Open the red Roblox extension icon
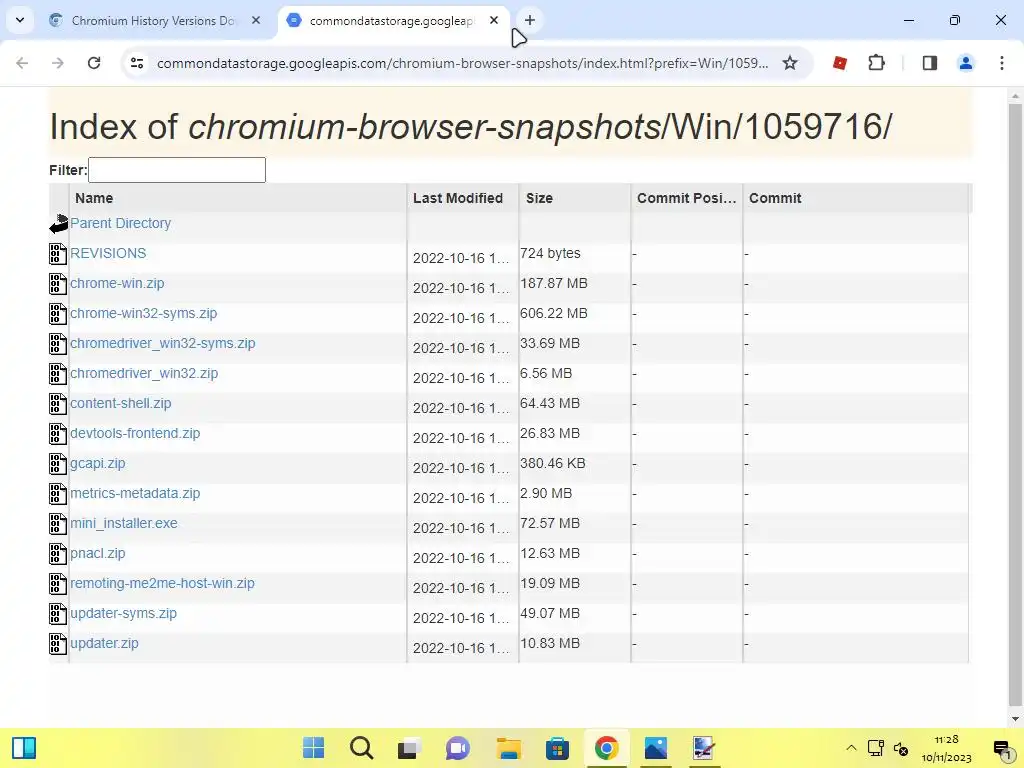The height and width of the screenshot is (768, 1024). click(840, 63)
